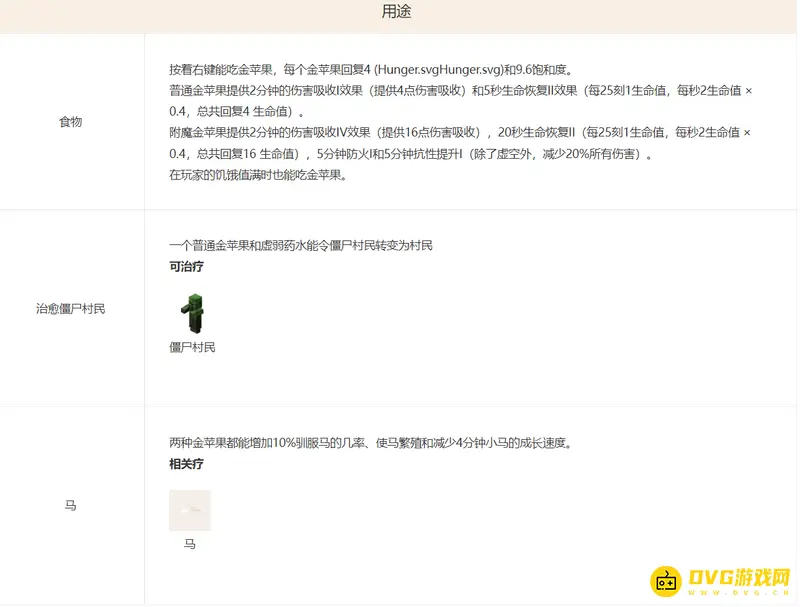
Task: Click the 可治疗 bold heading
Action: [x=188, y=267]
